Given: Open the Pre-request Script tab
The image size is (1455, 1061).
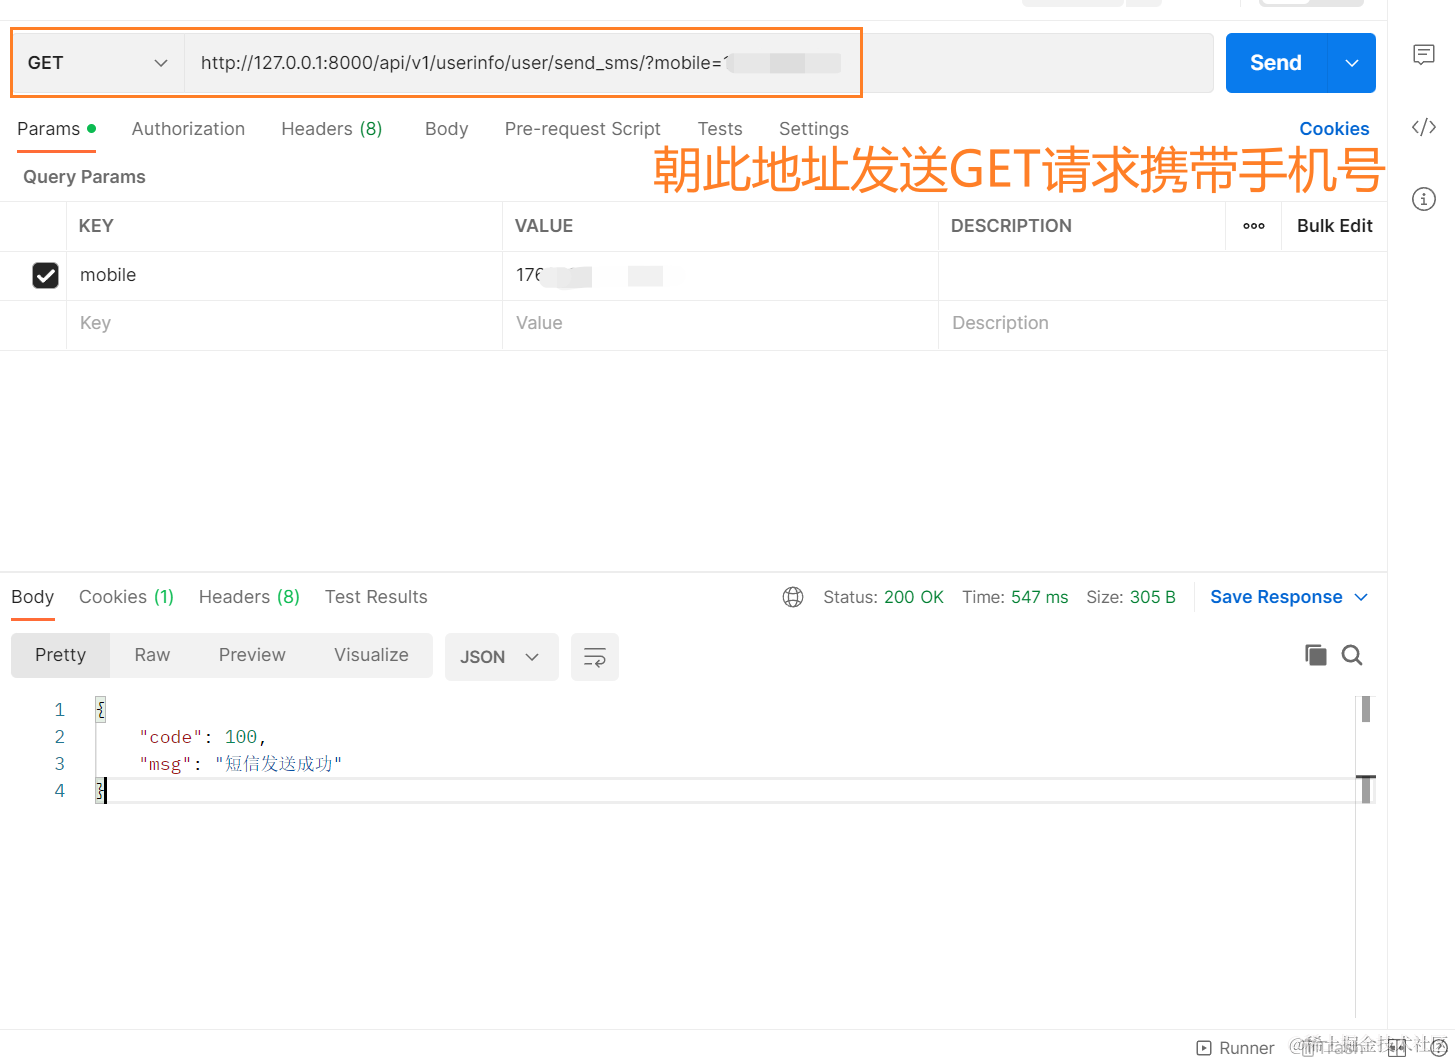Looking at the screenshot, I should [x=583, y=129].
